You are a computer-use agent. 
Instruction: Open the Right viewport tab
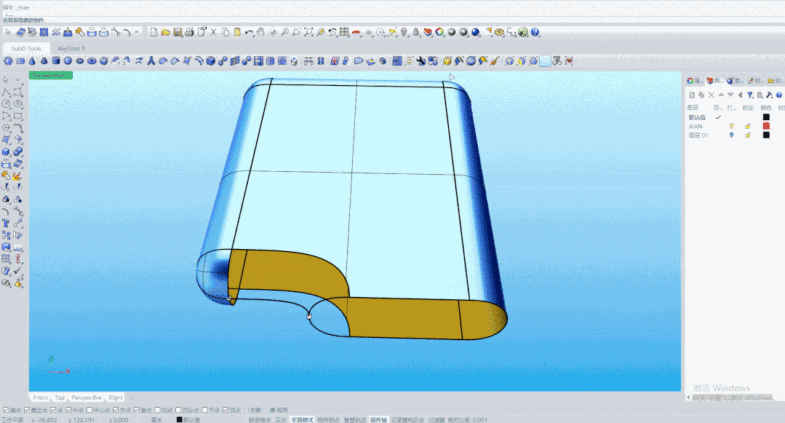[x=116, y=397]
